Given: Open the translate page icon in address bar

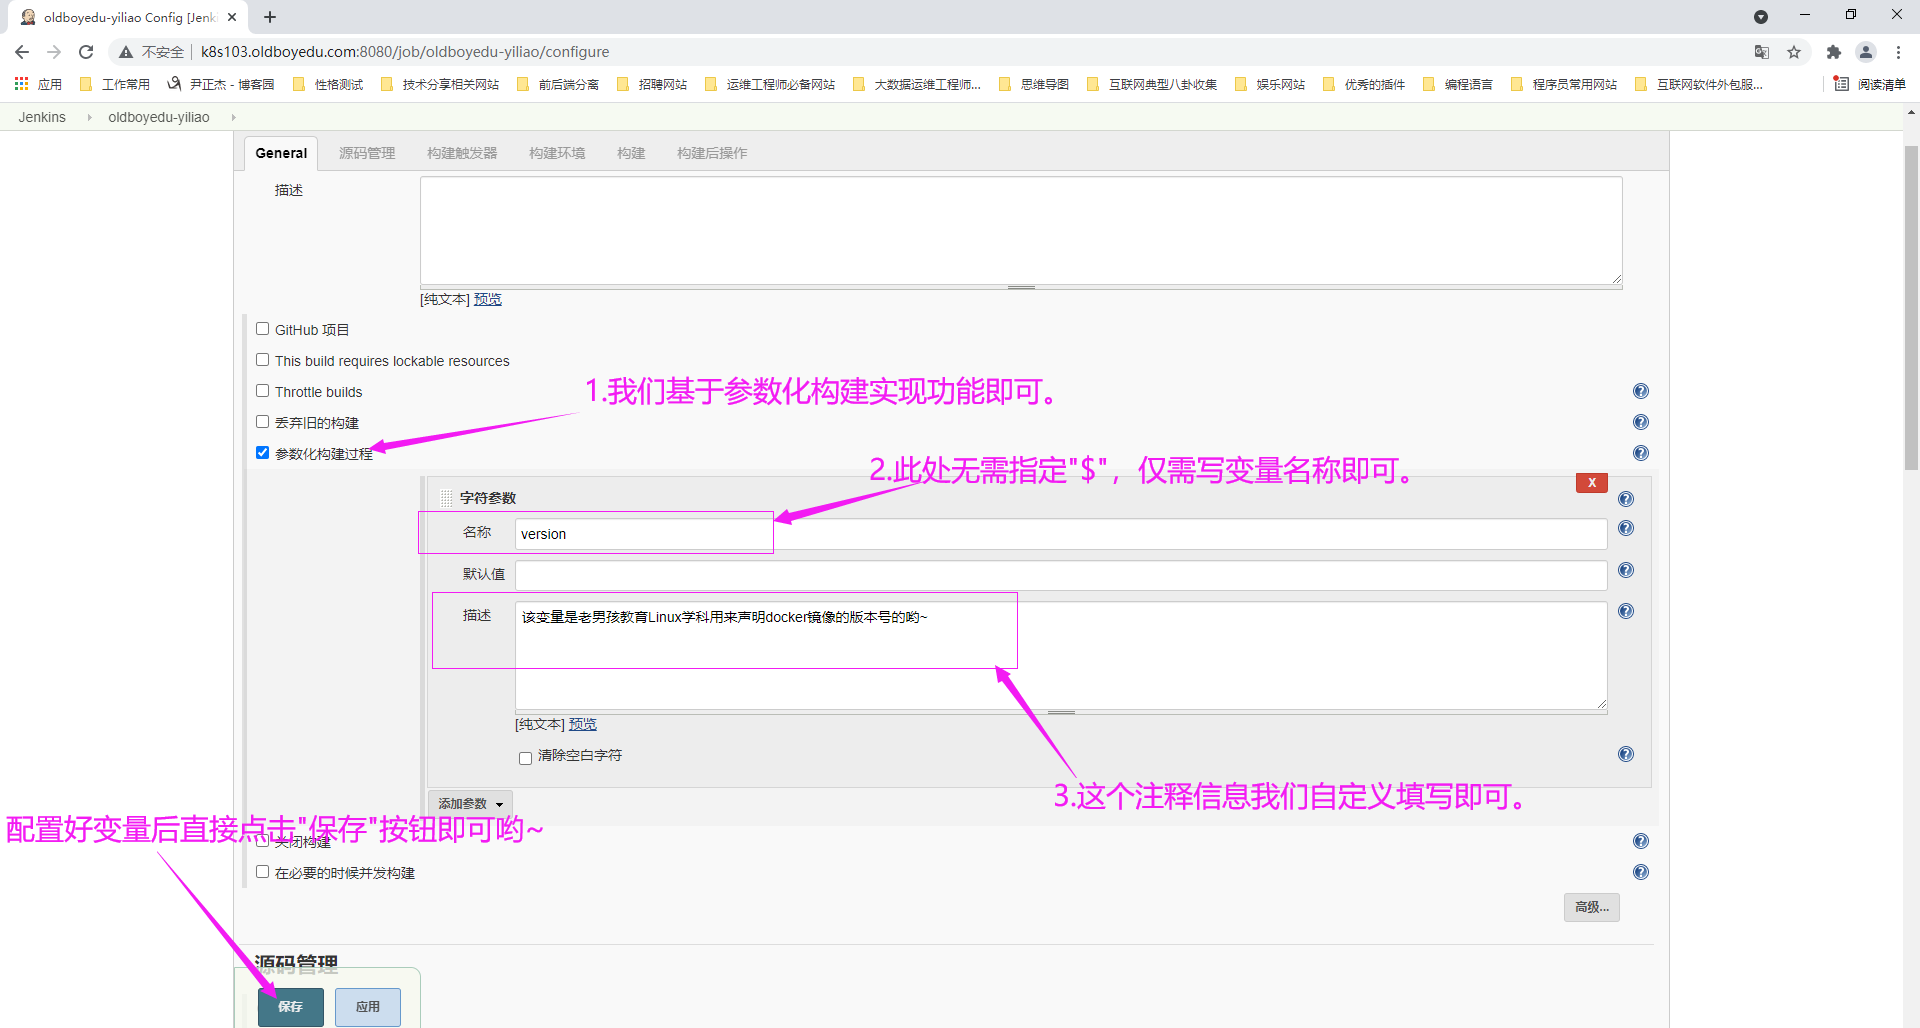Looking at the screenshot, I should click(1761, 52).
